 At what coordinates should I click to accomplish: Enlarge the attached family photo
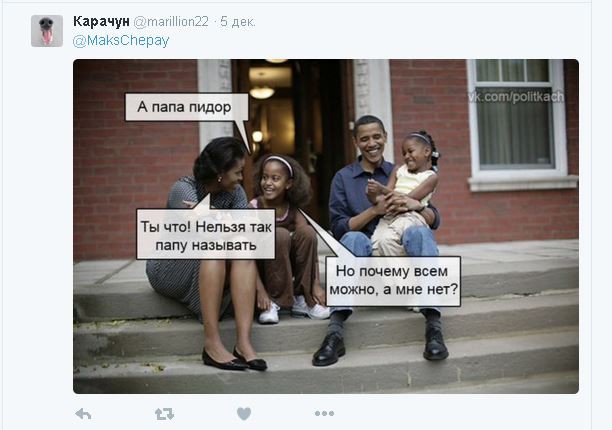tap(326, 226)
